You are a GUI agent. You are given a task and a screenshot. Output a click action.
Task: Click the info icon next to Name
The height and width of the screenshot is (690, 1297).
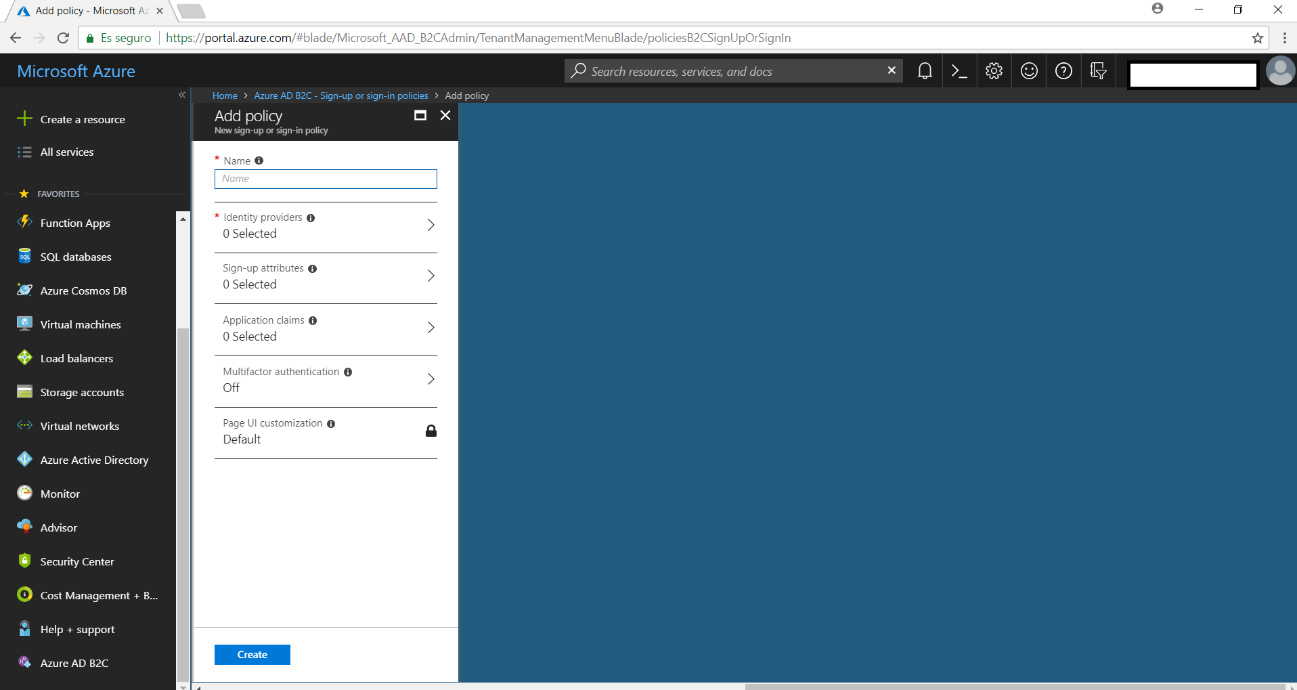point(259,161)
